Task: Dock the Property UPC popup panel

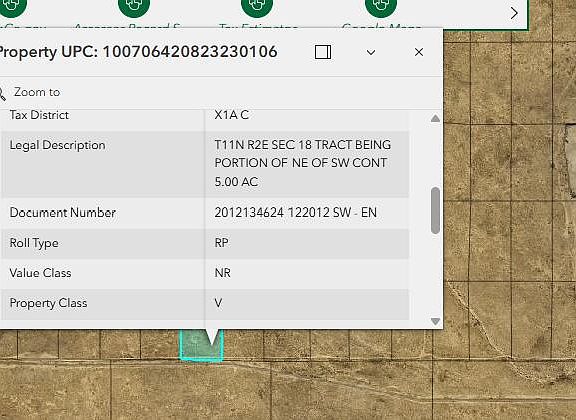Action: click(323, 52)
